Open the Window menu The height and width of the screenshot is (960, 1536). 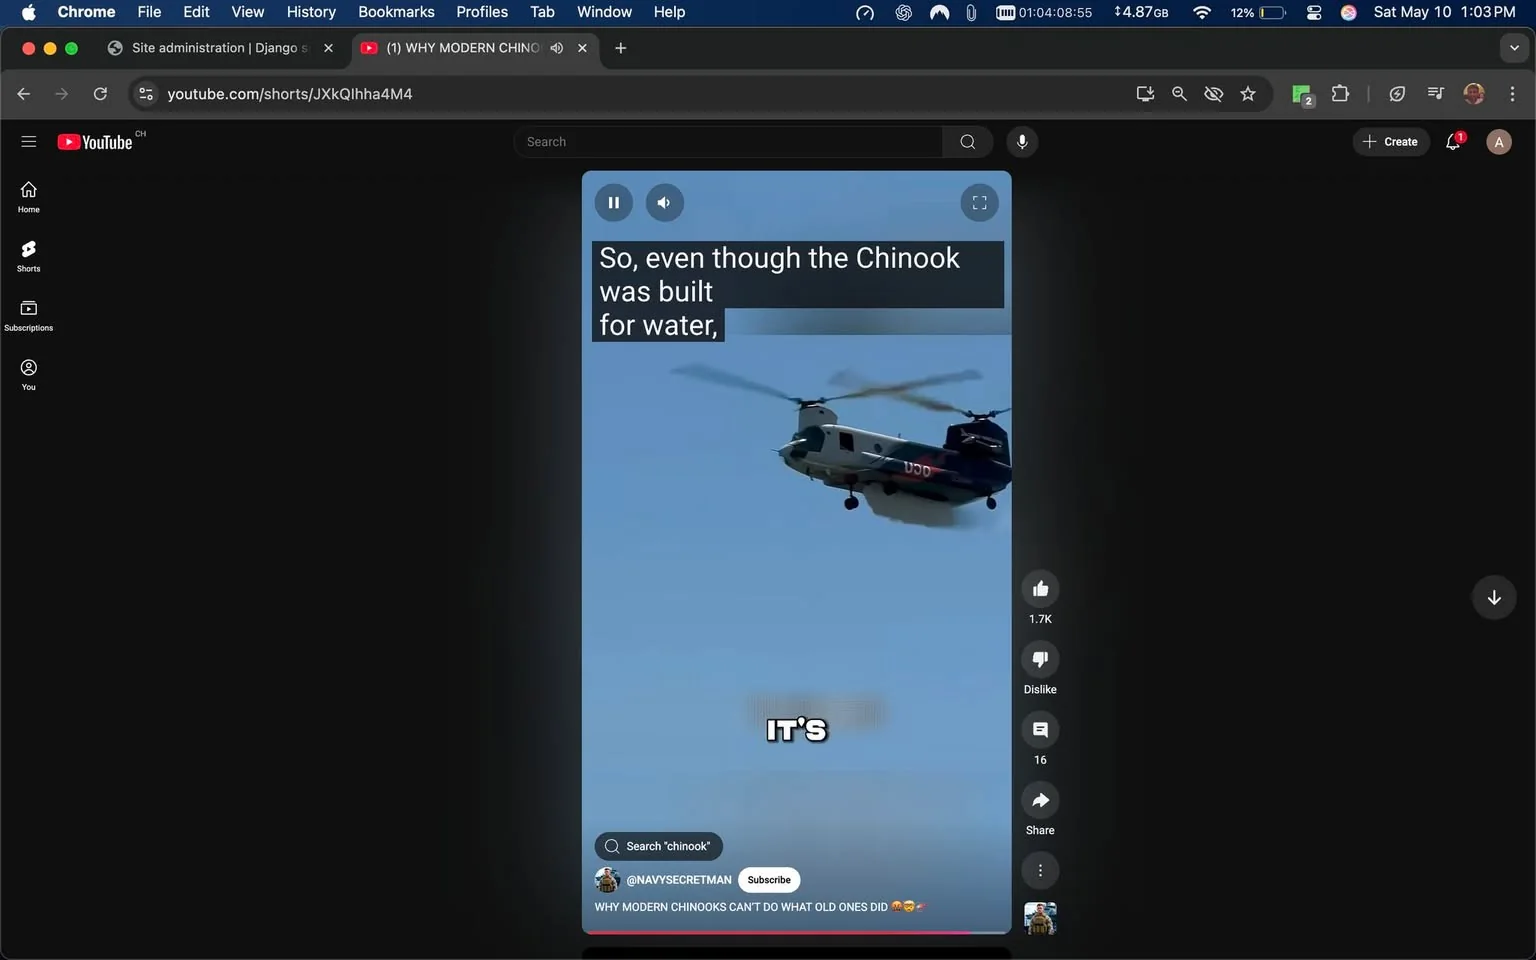(604, 12)
